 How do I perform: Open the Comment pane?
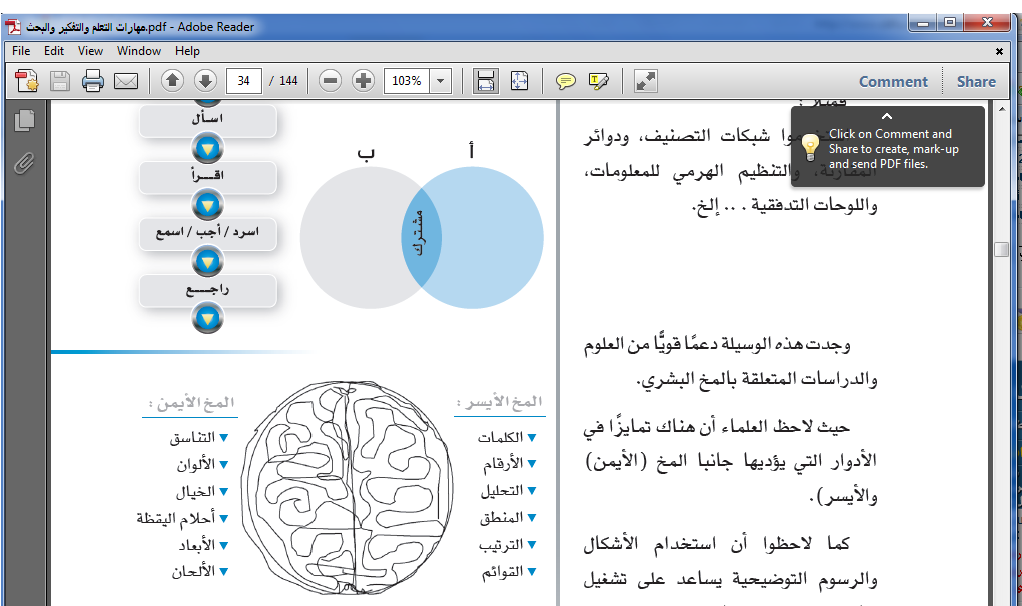pyautogui.click(x=893, y=81)
